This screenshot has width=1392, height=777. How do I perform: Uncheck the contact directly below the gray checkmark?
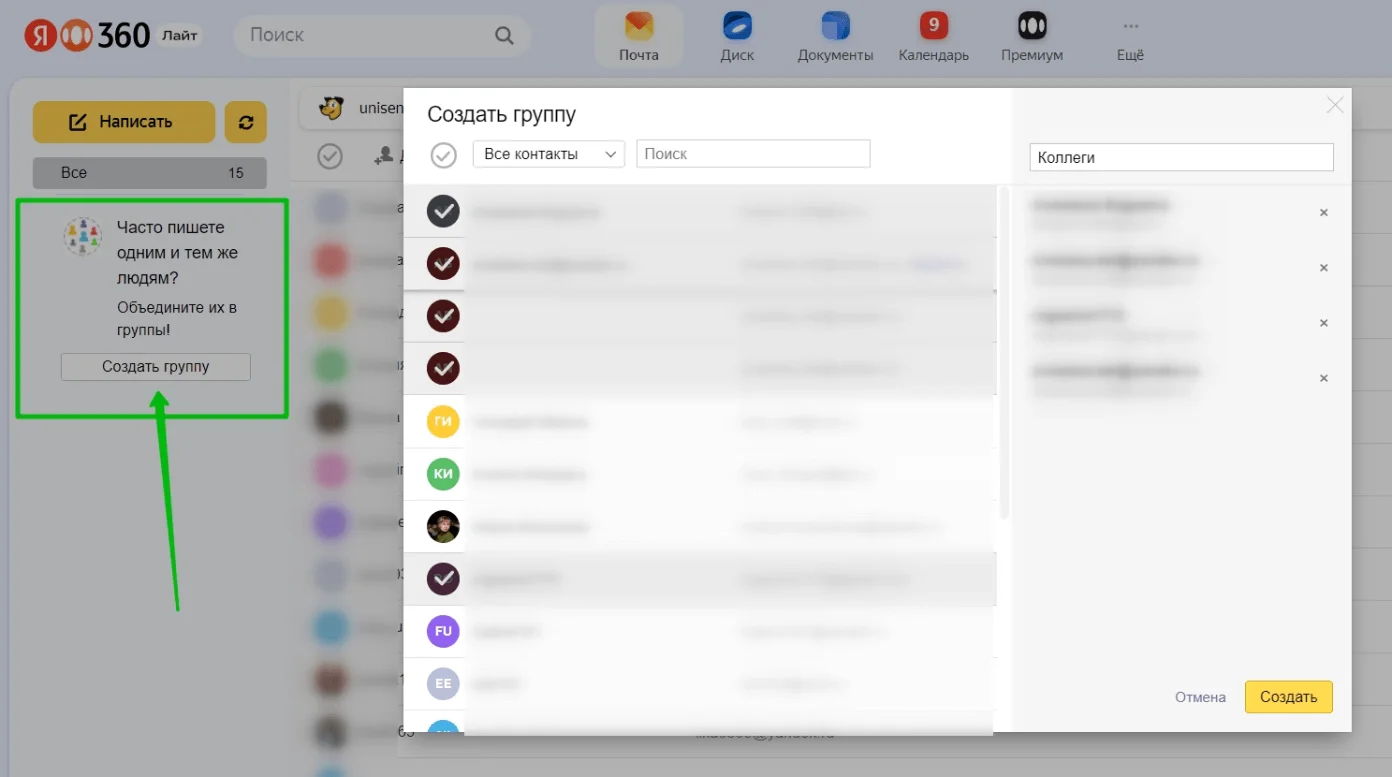pos(443,263)
